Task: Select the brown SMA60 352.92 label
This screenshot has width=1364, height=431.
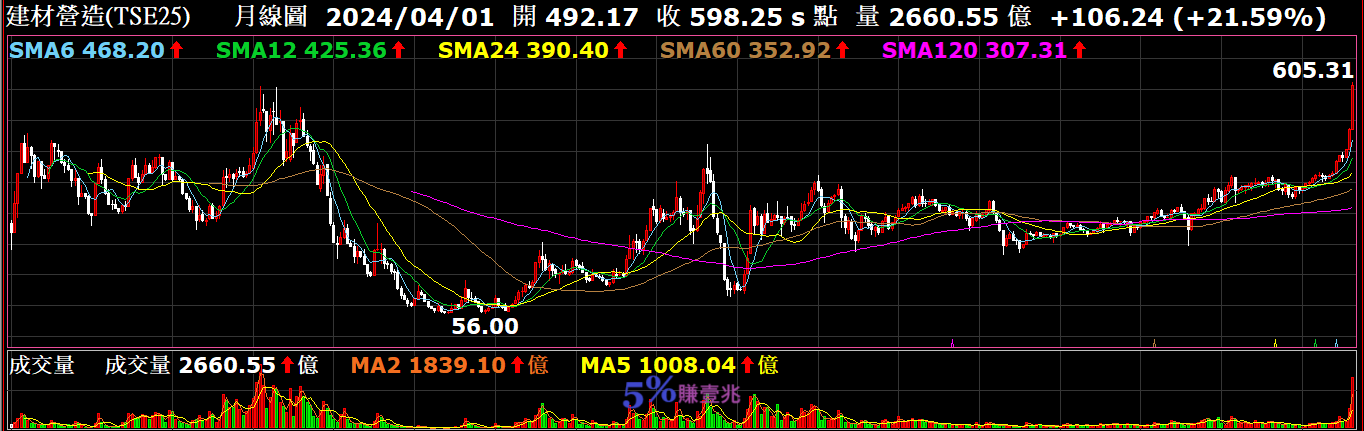Action: 746,50
